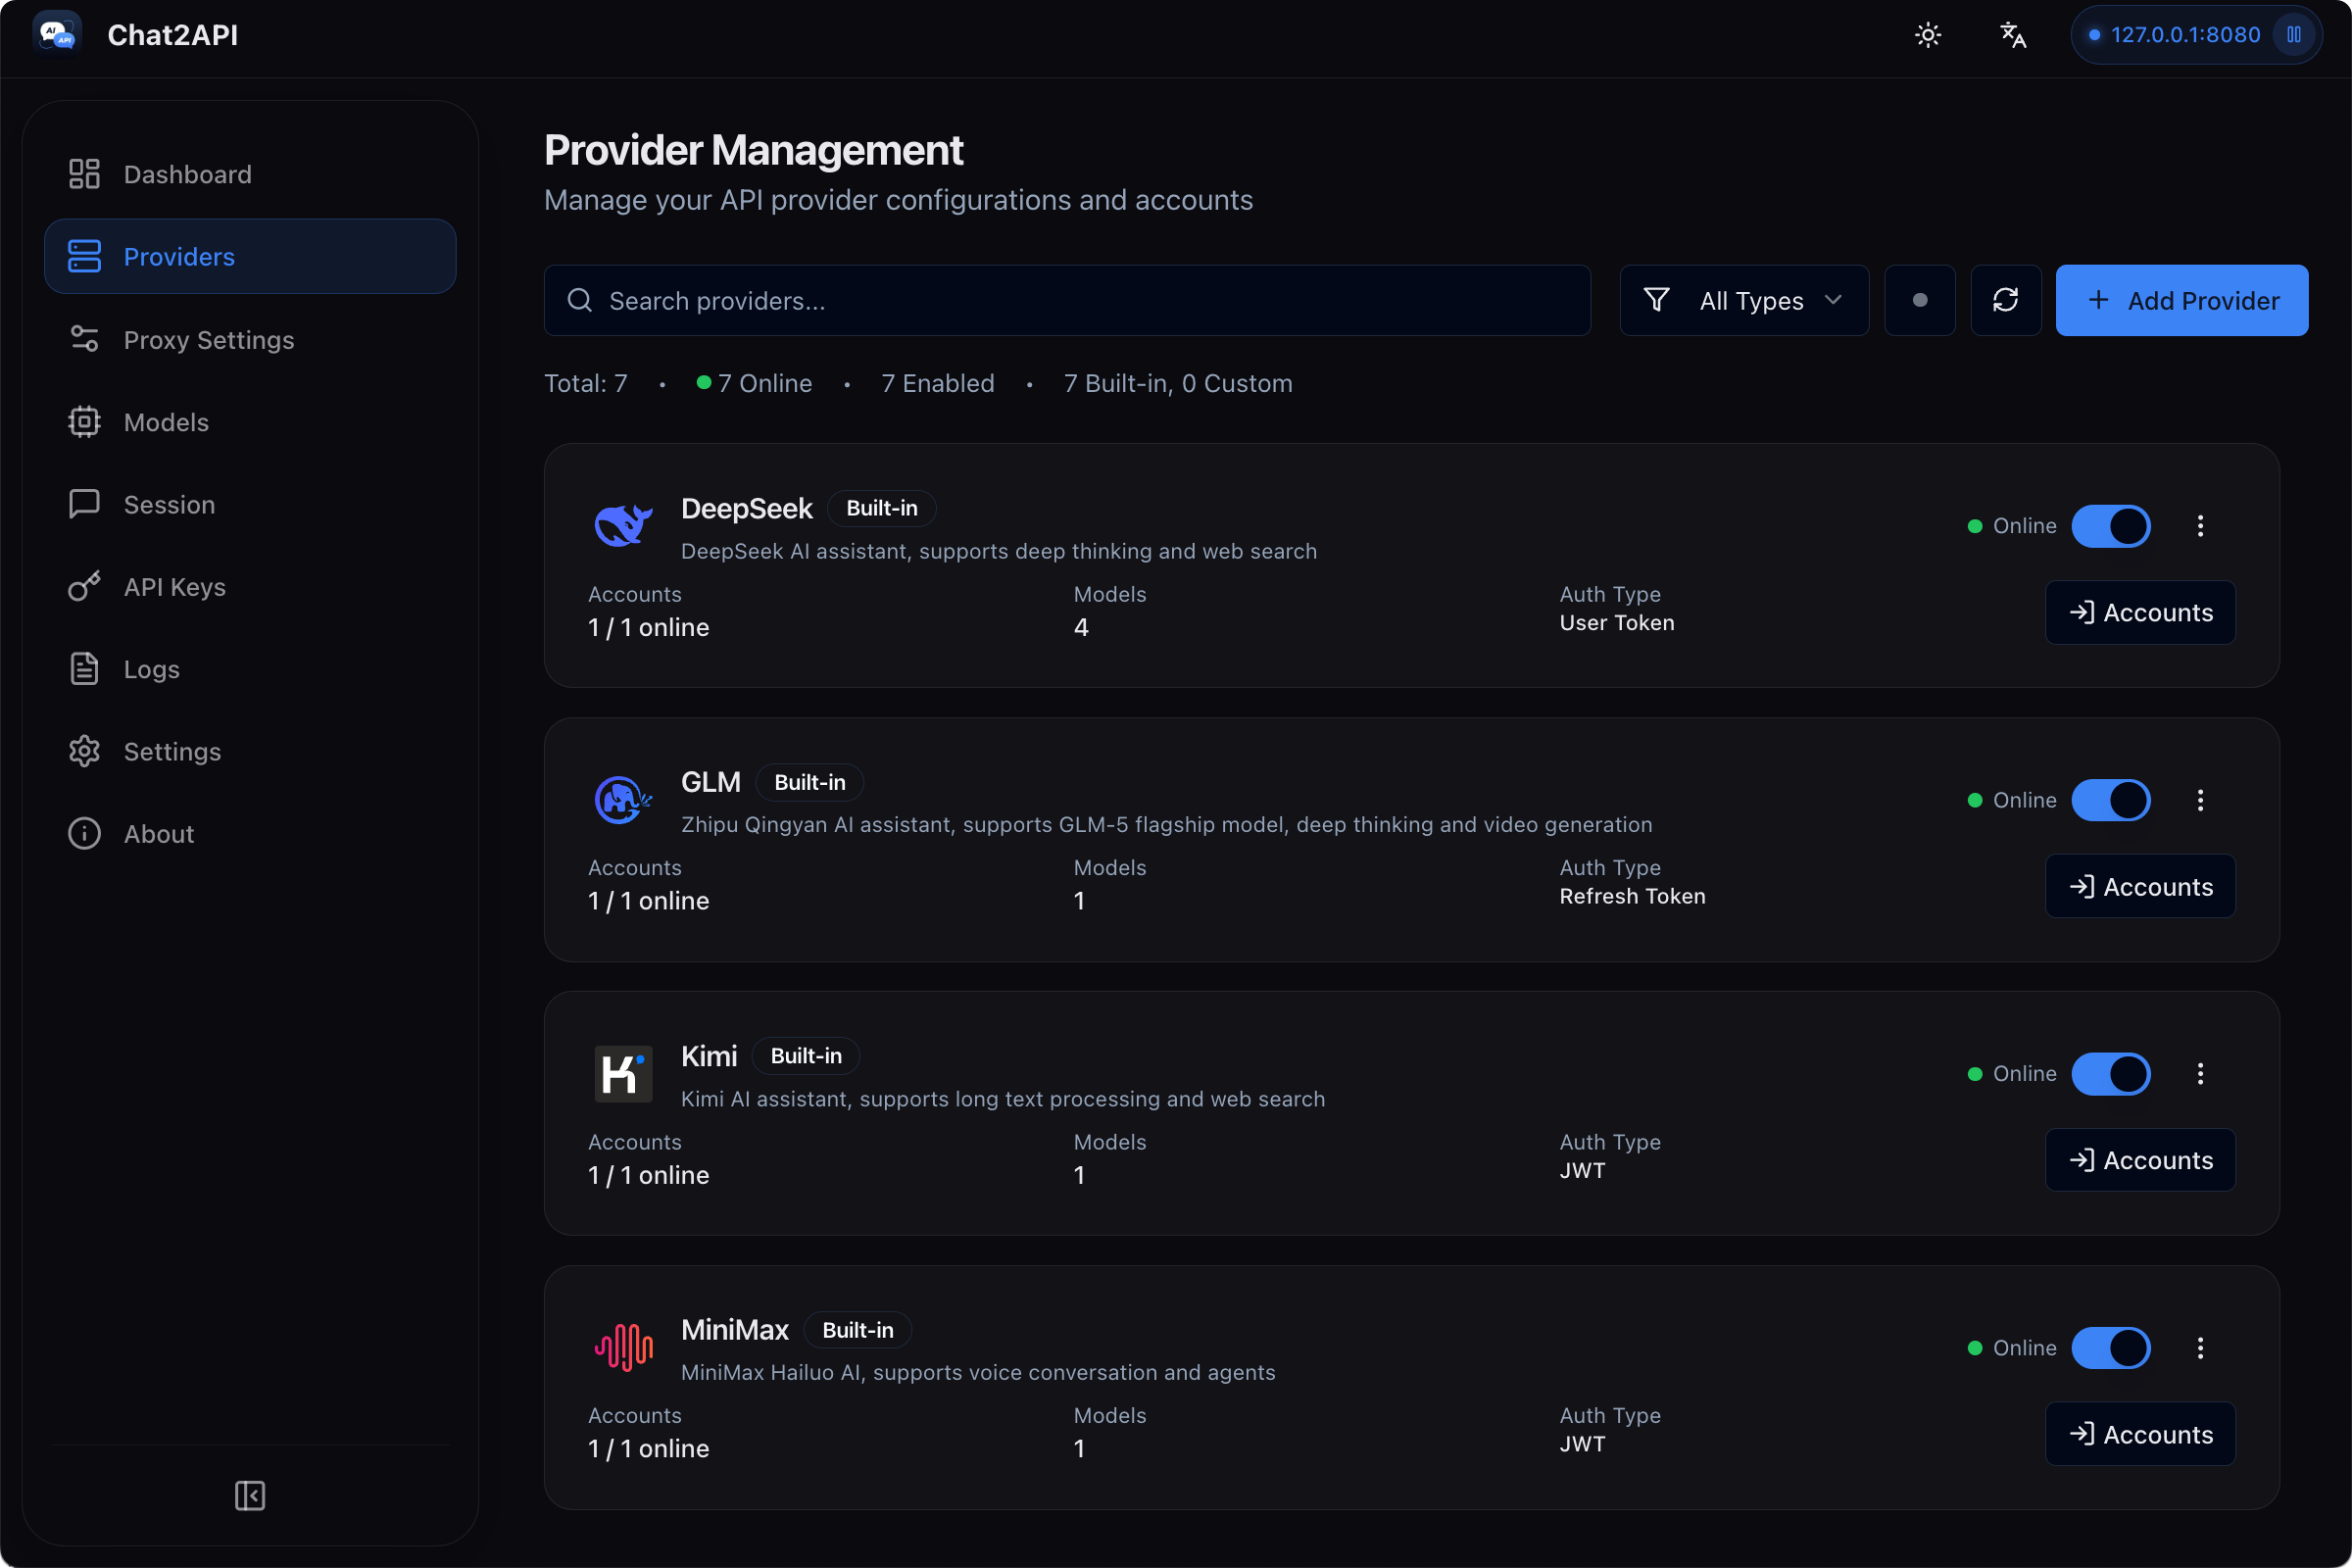Expand the All Types filter dropdown

(x=1744, y=300)
